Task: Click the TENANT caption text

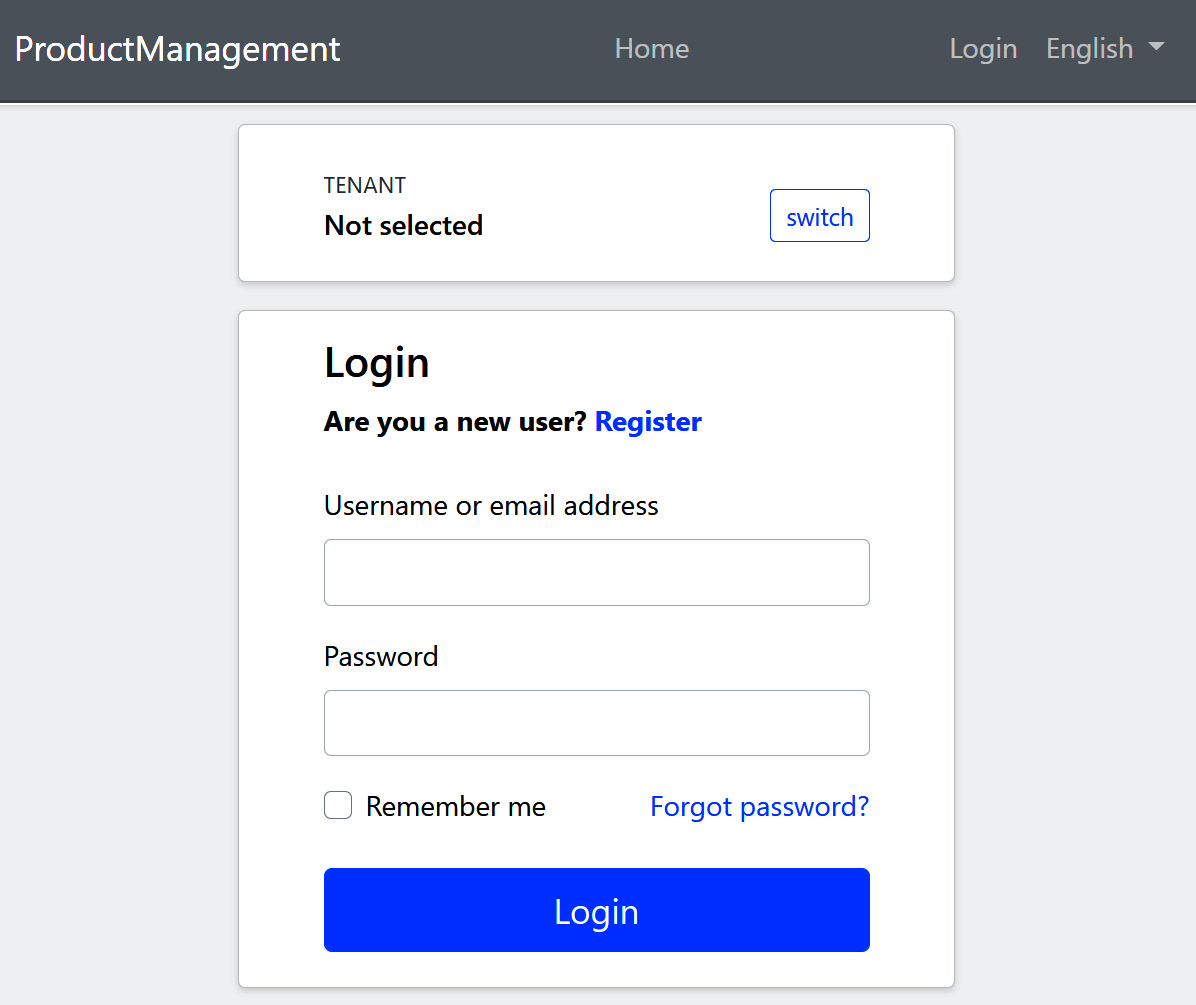Action: (x=365, y=186)
